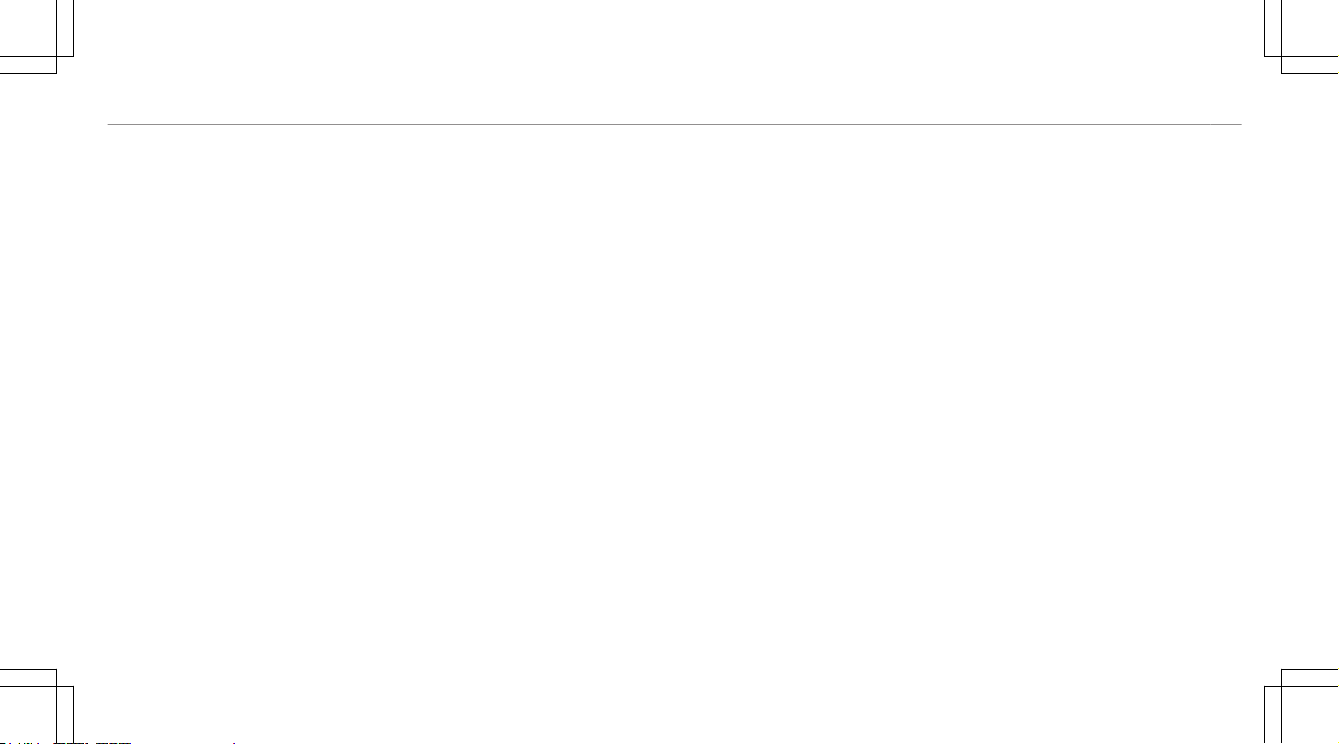Click the horizontal header rule line
Image resolution: width=1339 pixels, height=744 pixels.
pos(674,125)
